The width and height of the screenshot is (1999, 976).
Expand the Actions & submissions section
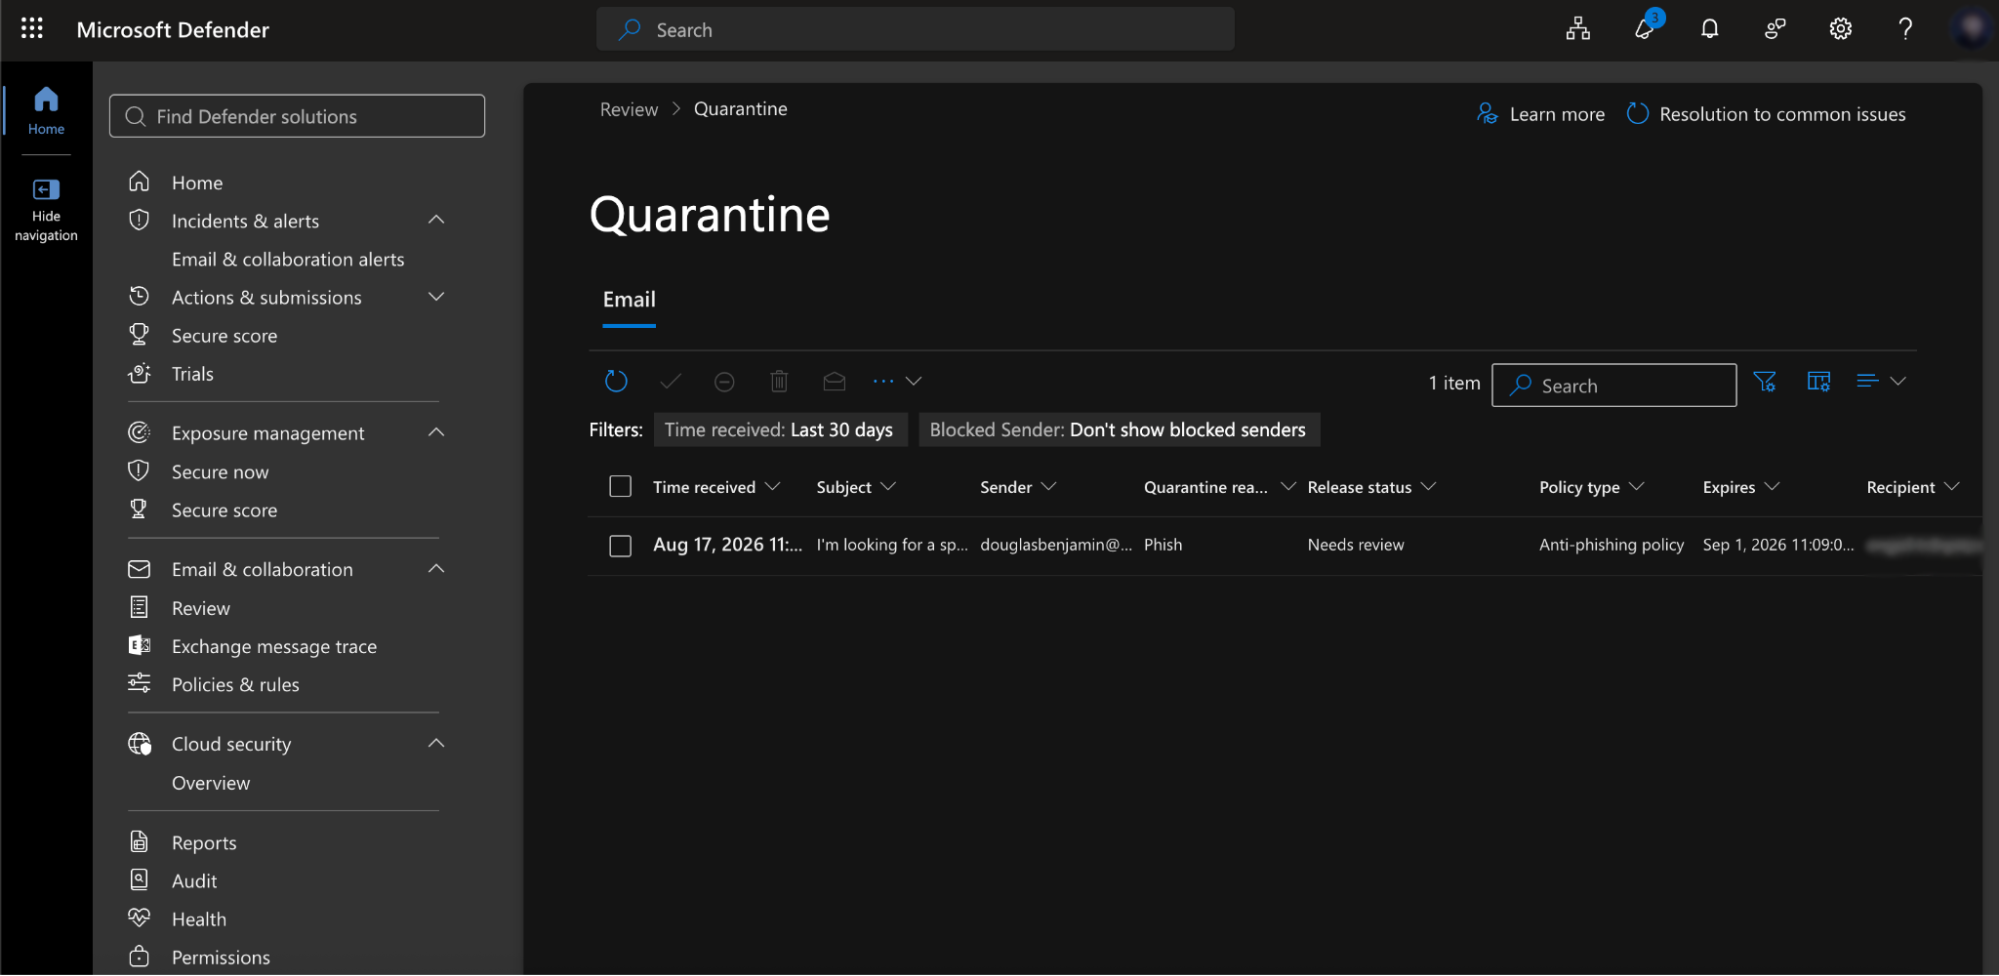436,297
